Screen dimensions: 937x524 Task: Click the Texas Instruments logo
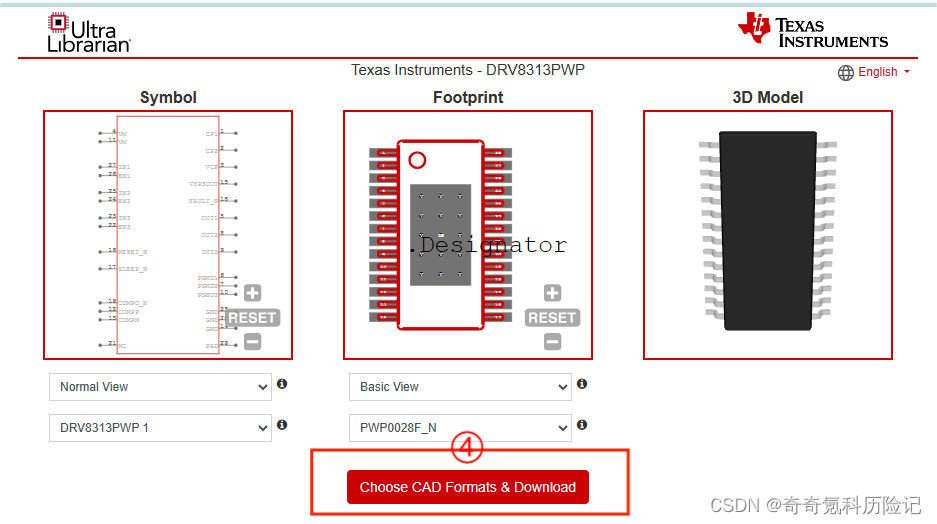813,30
